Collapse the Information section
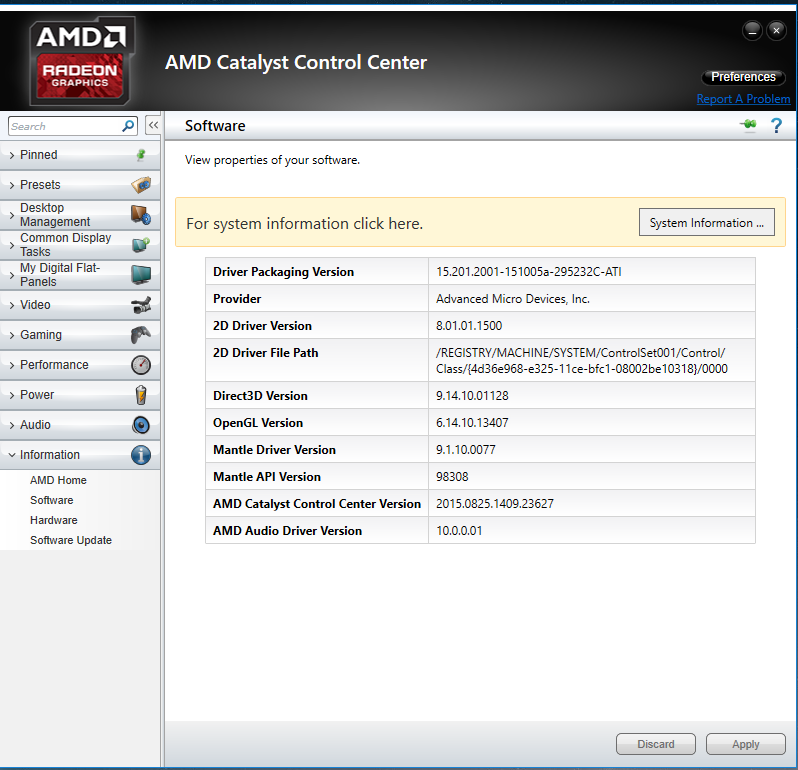798x770 pixels. point(50,455)
